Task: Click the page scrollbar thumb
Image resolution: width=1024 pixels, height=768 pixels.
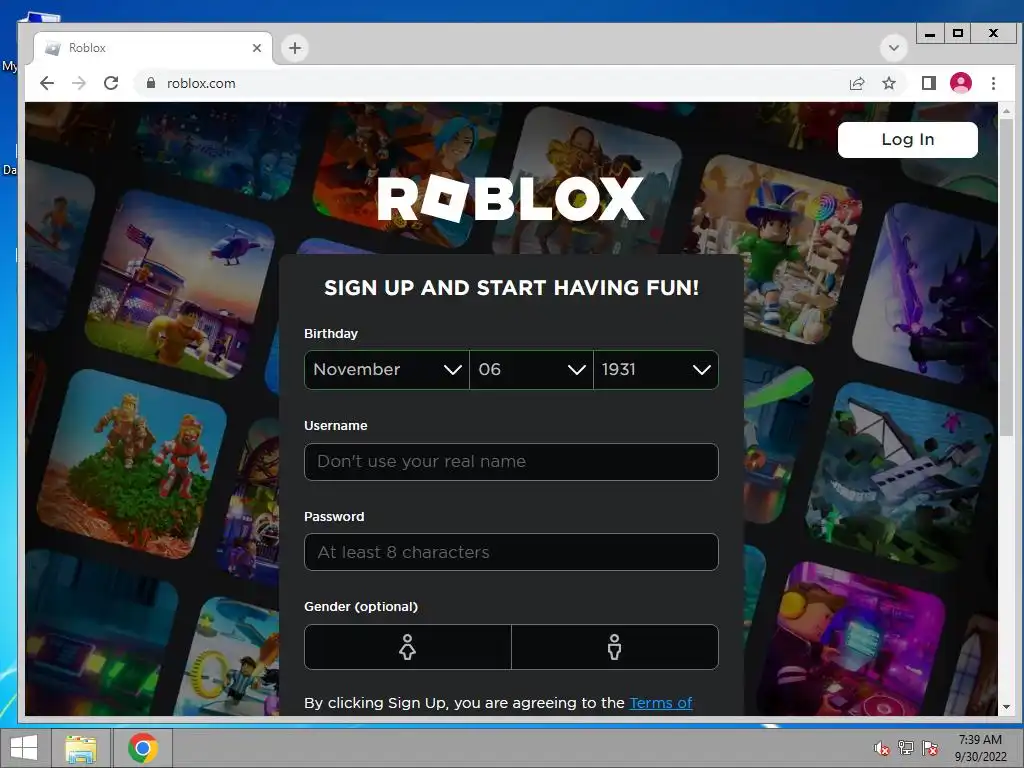Action: click(1006, 278)
